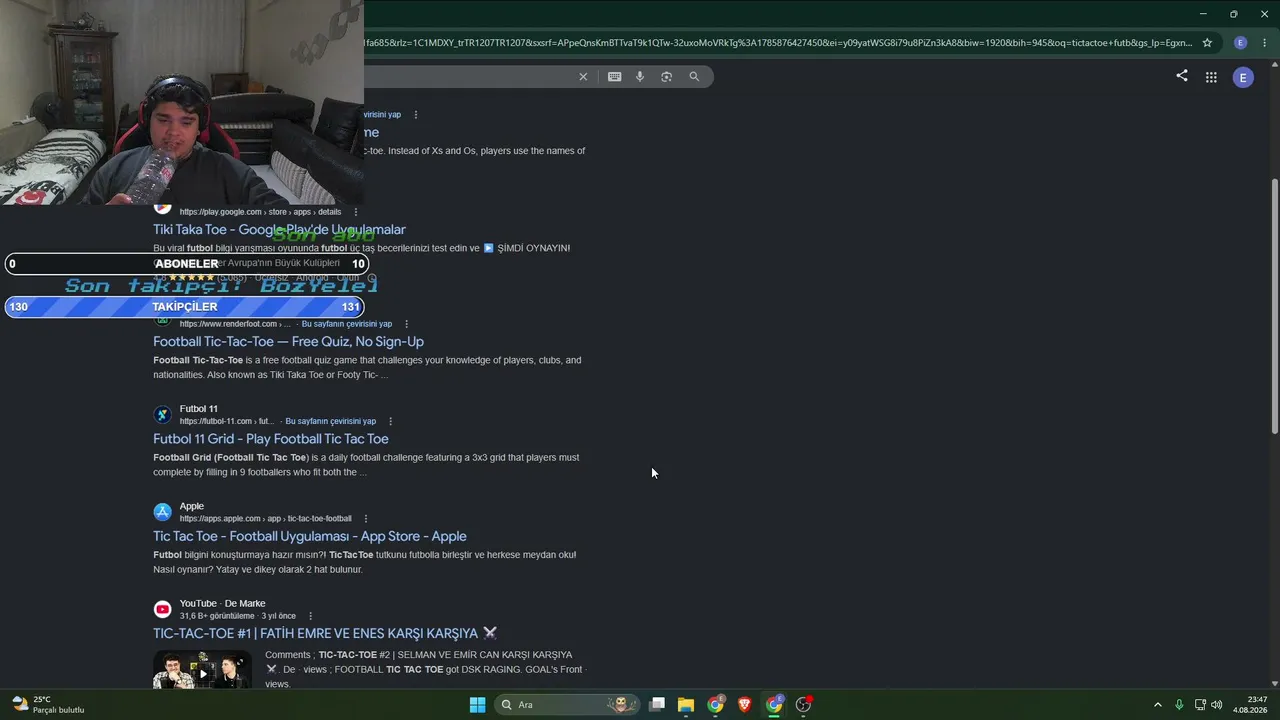Open the Google apps grid
Viewport: 1280px width, 720px height.
[x=1211, y=77]
